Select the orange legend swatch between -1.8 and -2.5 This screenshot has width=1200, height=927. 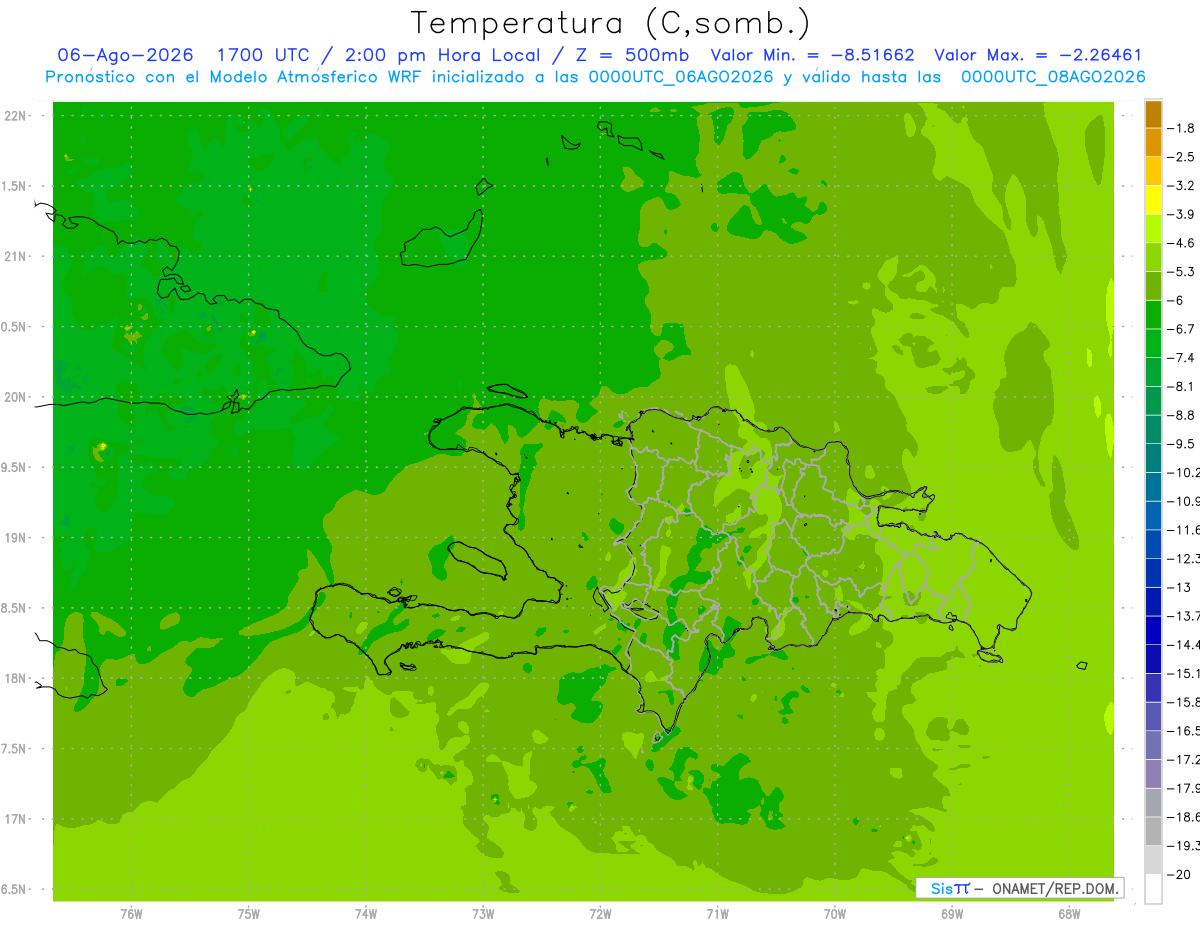coord(1153,142)
